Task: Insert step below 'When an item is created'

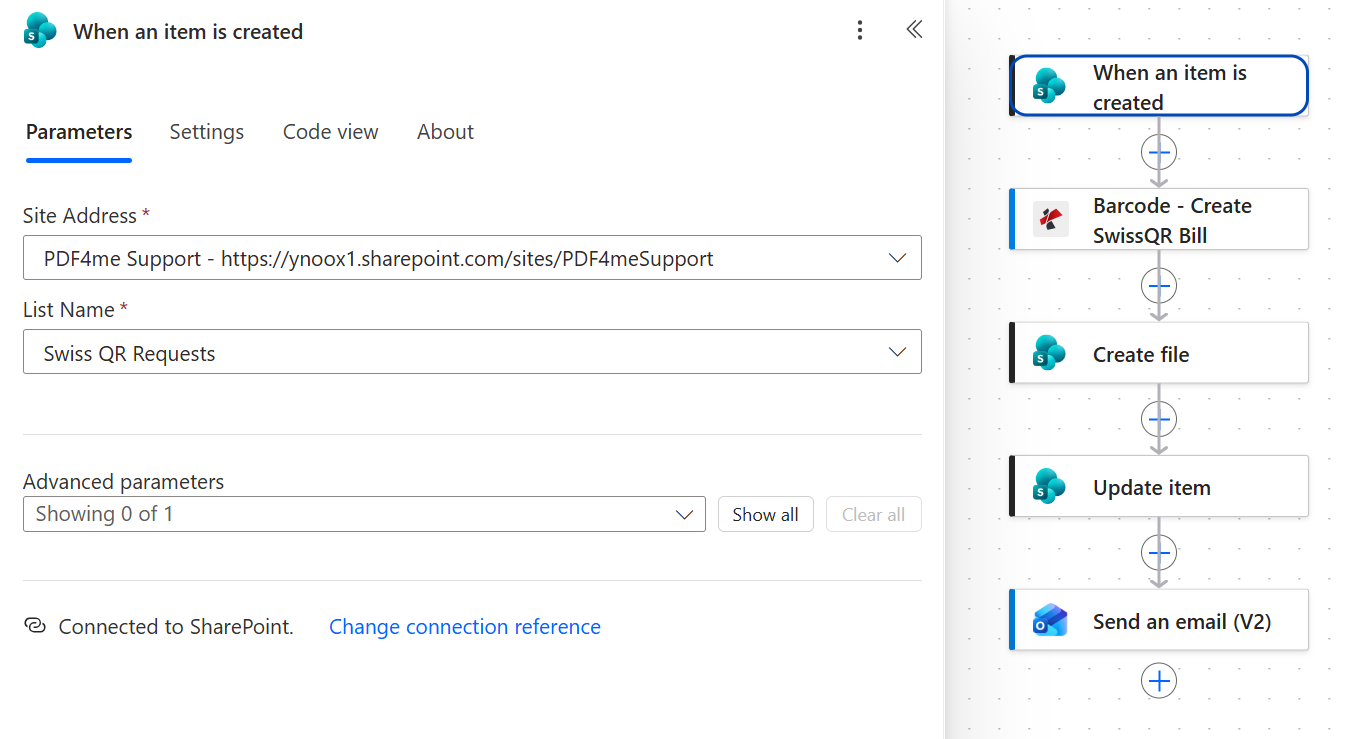Action: (1159, 153)
